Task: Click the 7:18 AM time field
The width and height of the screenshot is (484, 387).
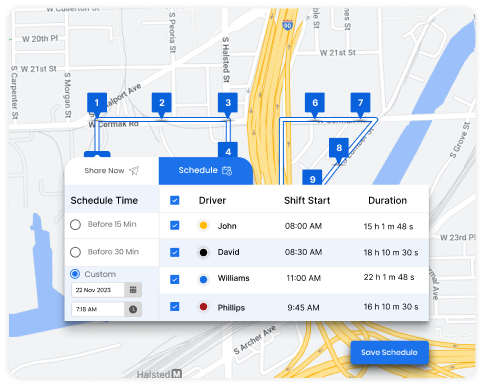Action: coord(98,309)
